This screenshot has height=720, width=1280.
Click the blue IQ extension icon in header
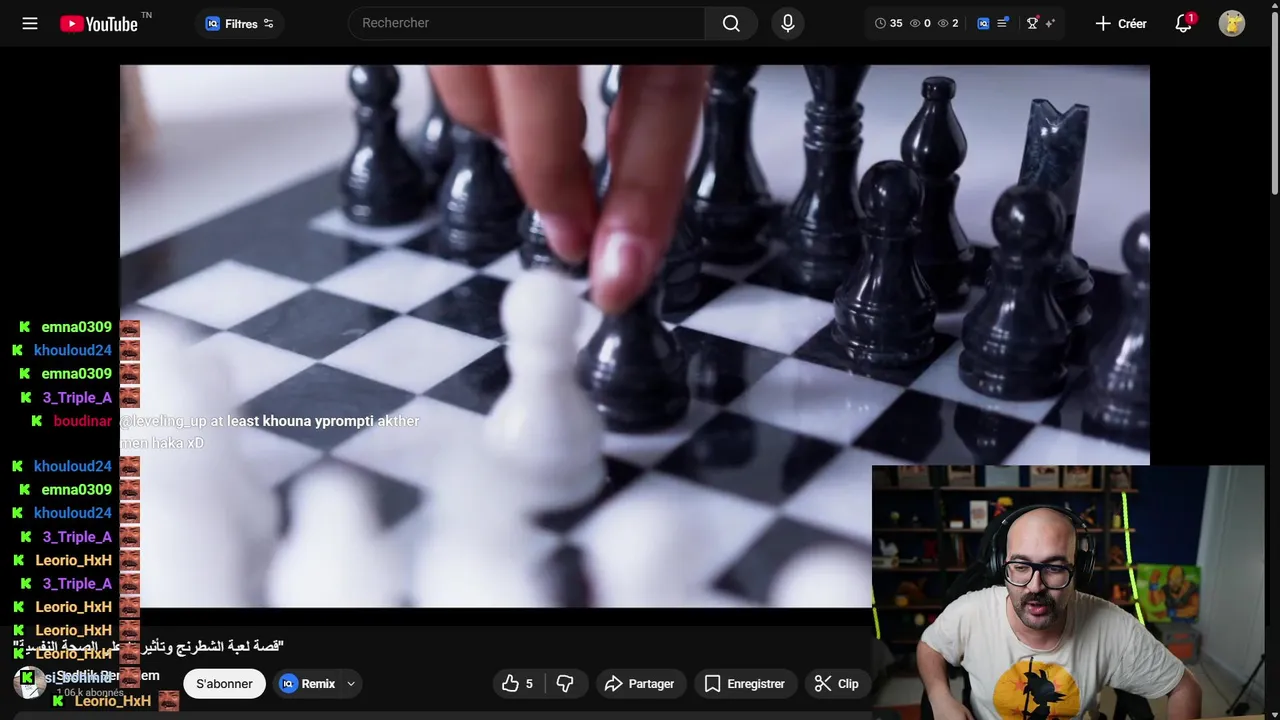pyautogui.click(x=983, y=23)
